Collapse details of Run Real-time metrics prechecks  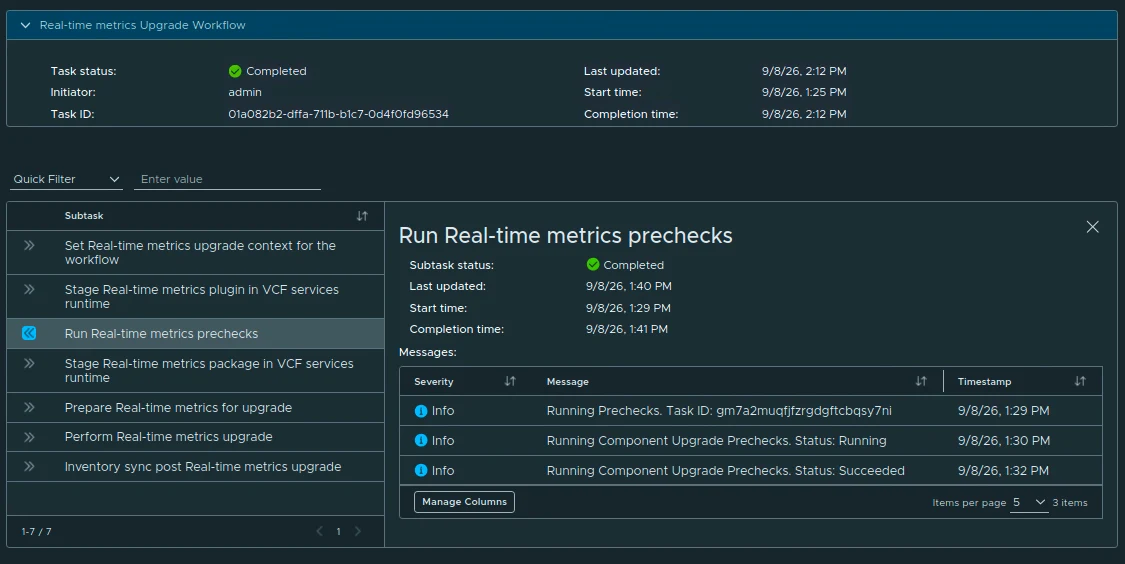pos(29,333)
